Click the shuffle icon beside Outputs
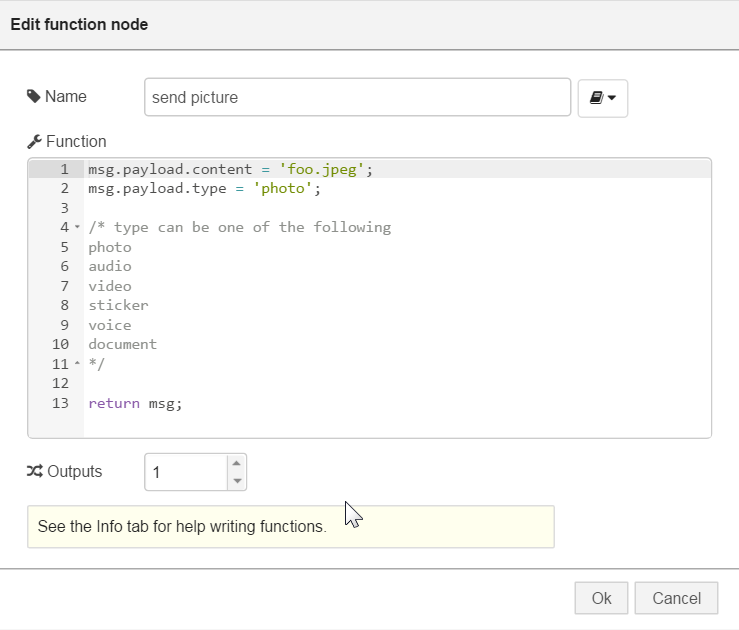This screenshot has width=739, height=630. pos(34,472)
